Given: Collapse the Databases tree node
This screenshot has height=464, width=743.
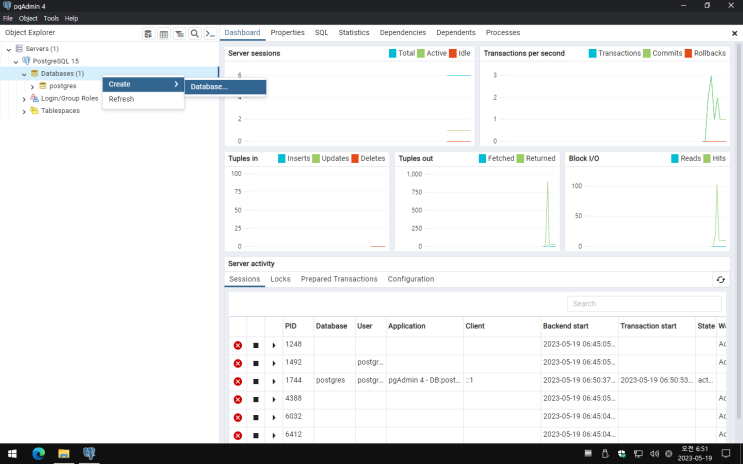Looking at the screenshot, I should (x=24, y=74).
